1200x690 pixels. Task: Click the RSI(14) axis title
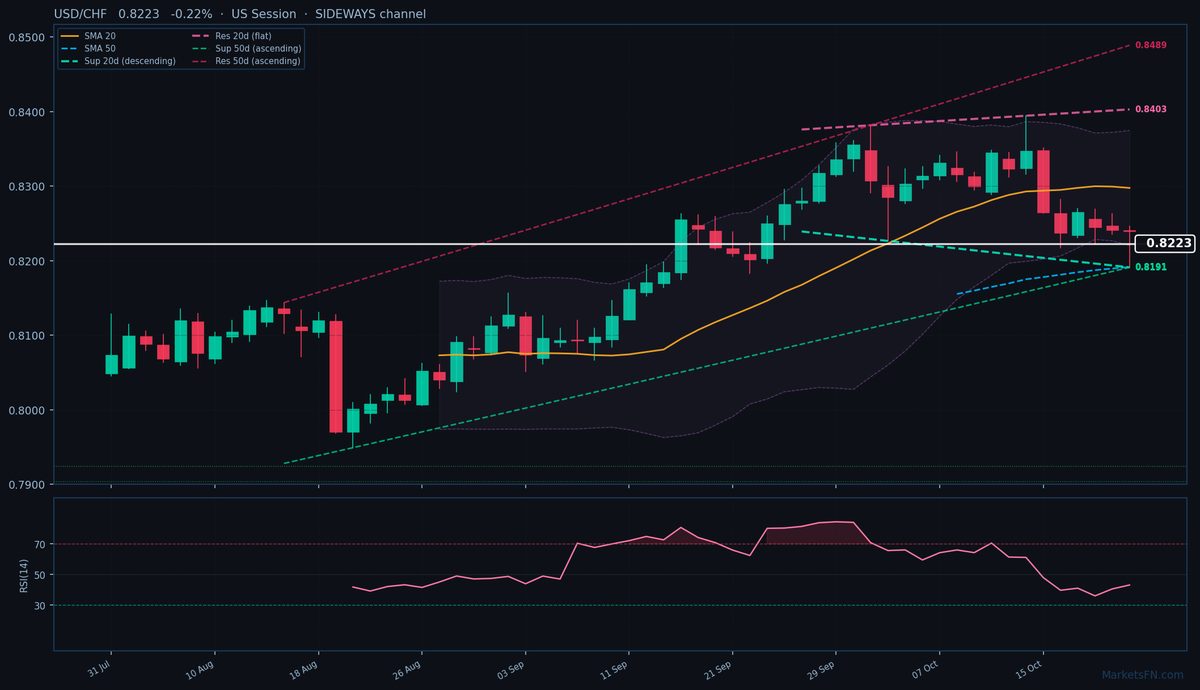(x=23, y=575)
